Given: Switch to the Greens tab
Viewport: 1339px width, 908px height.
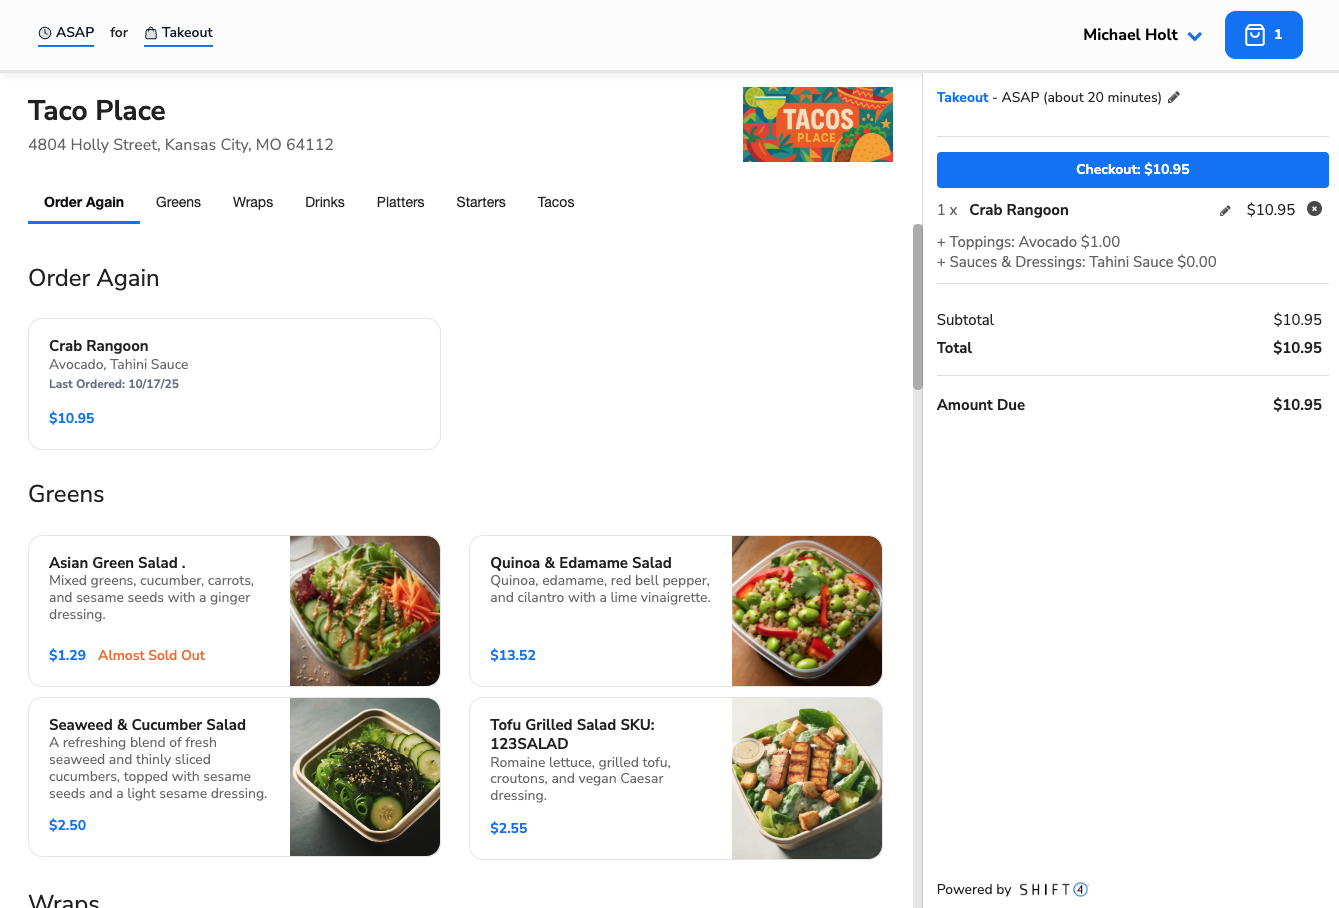Looking at the screenshot, I should point(178,202).
